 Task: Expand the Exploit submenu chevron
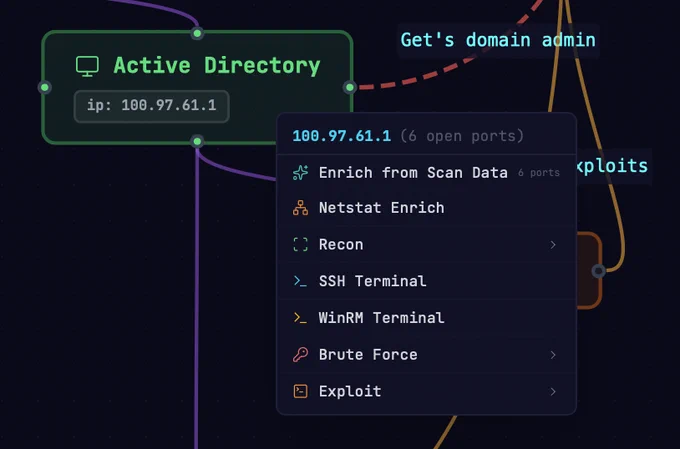pyautogui.click(x=553, y=392)
